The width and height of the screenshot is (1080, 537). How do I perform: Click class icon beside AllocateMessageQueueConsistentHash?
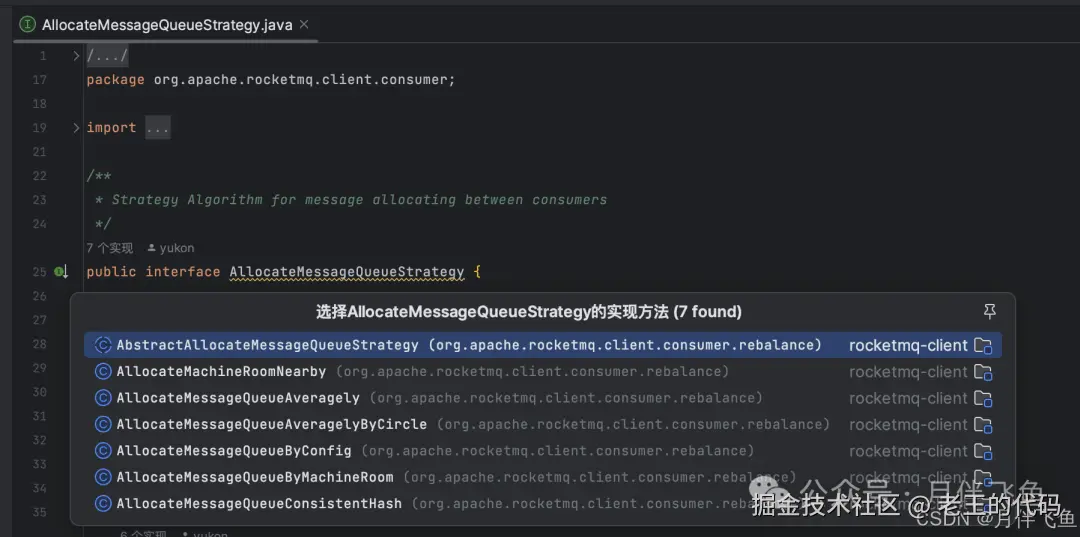[x=103, y=504]
